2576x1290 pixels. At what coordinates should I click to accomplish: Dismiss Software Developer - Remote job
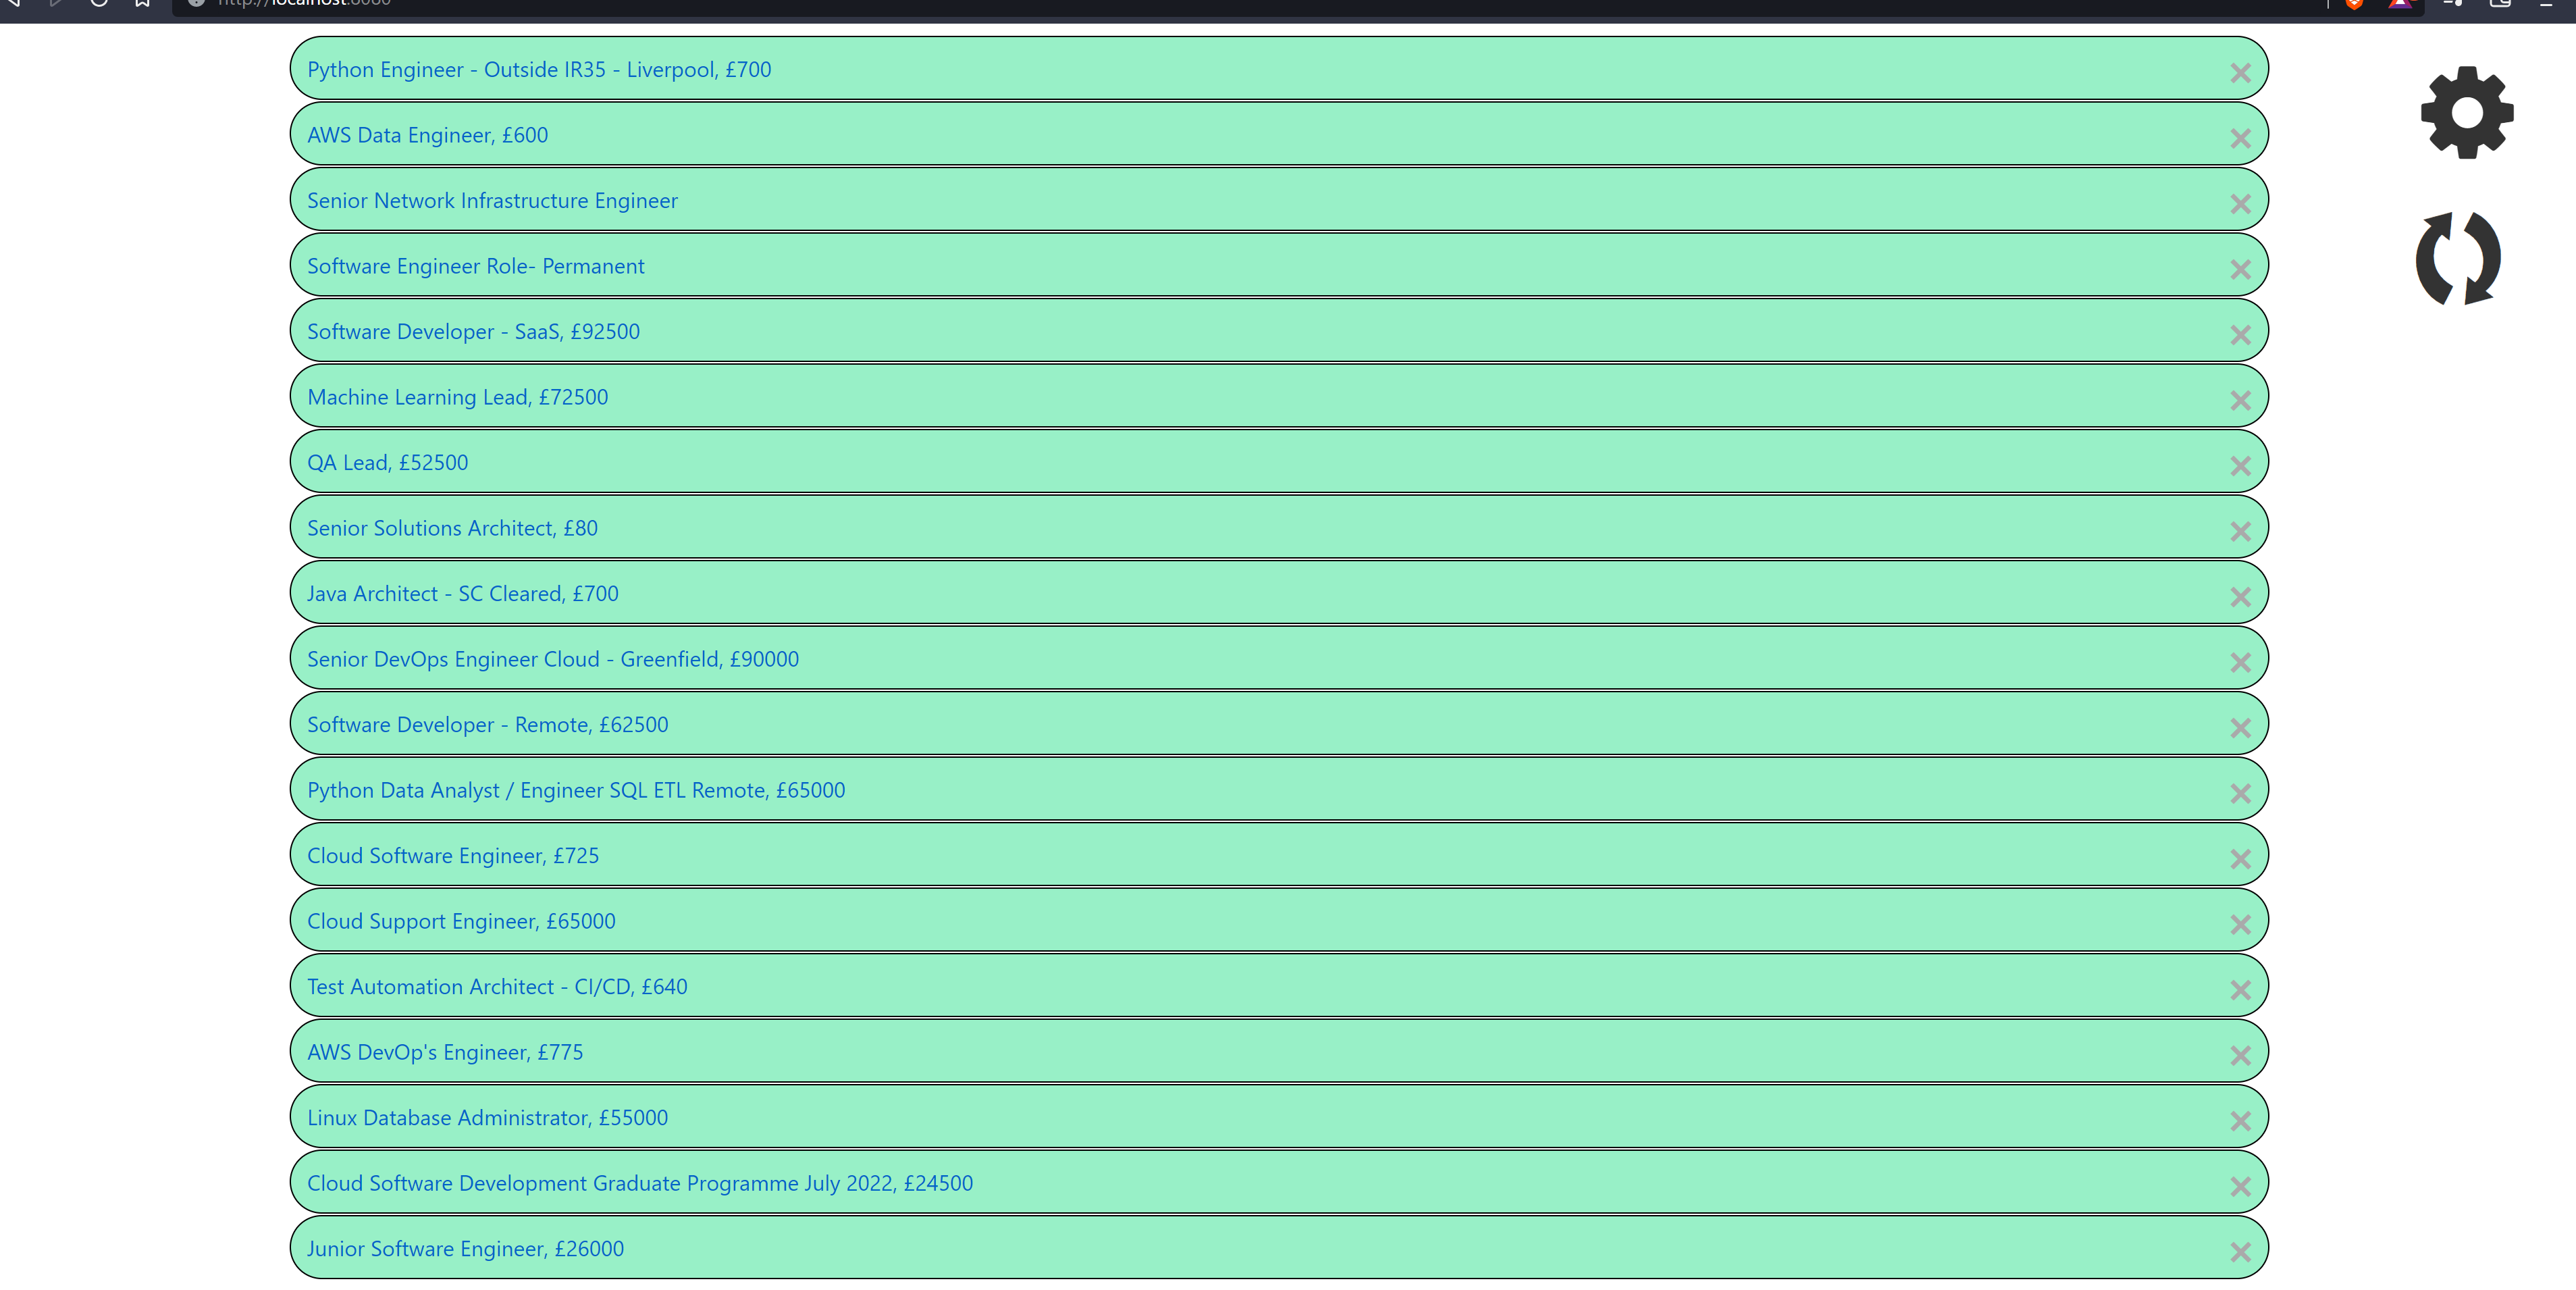(x=2240, y=728)
